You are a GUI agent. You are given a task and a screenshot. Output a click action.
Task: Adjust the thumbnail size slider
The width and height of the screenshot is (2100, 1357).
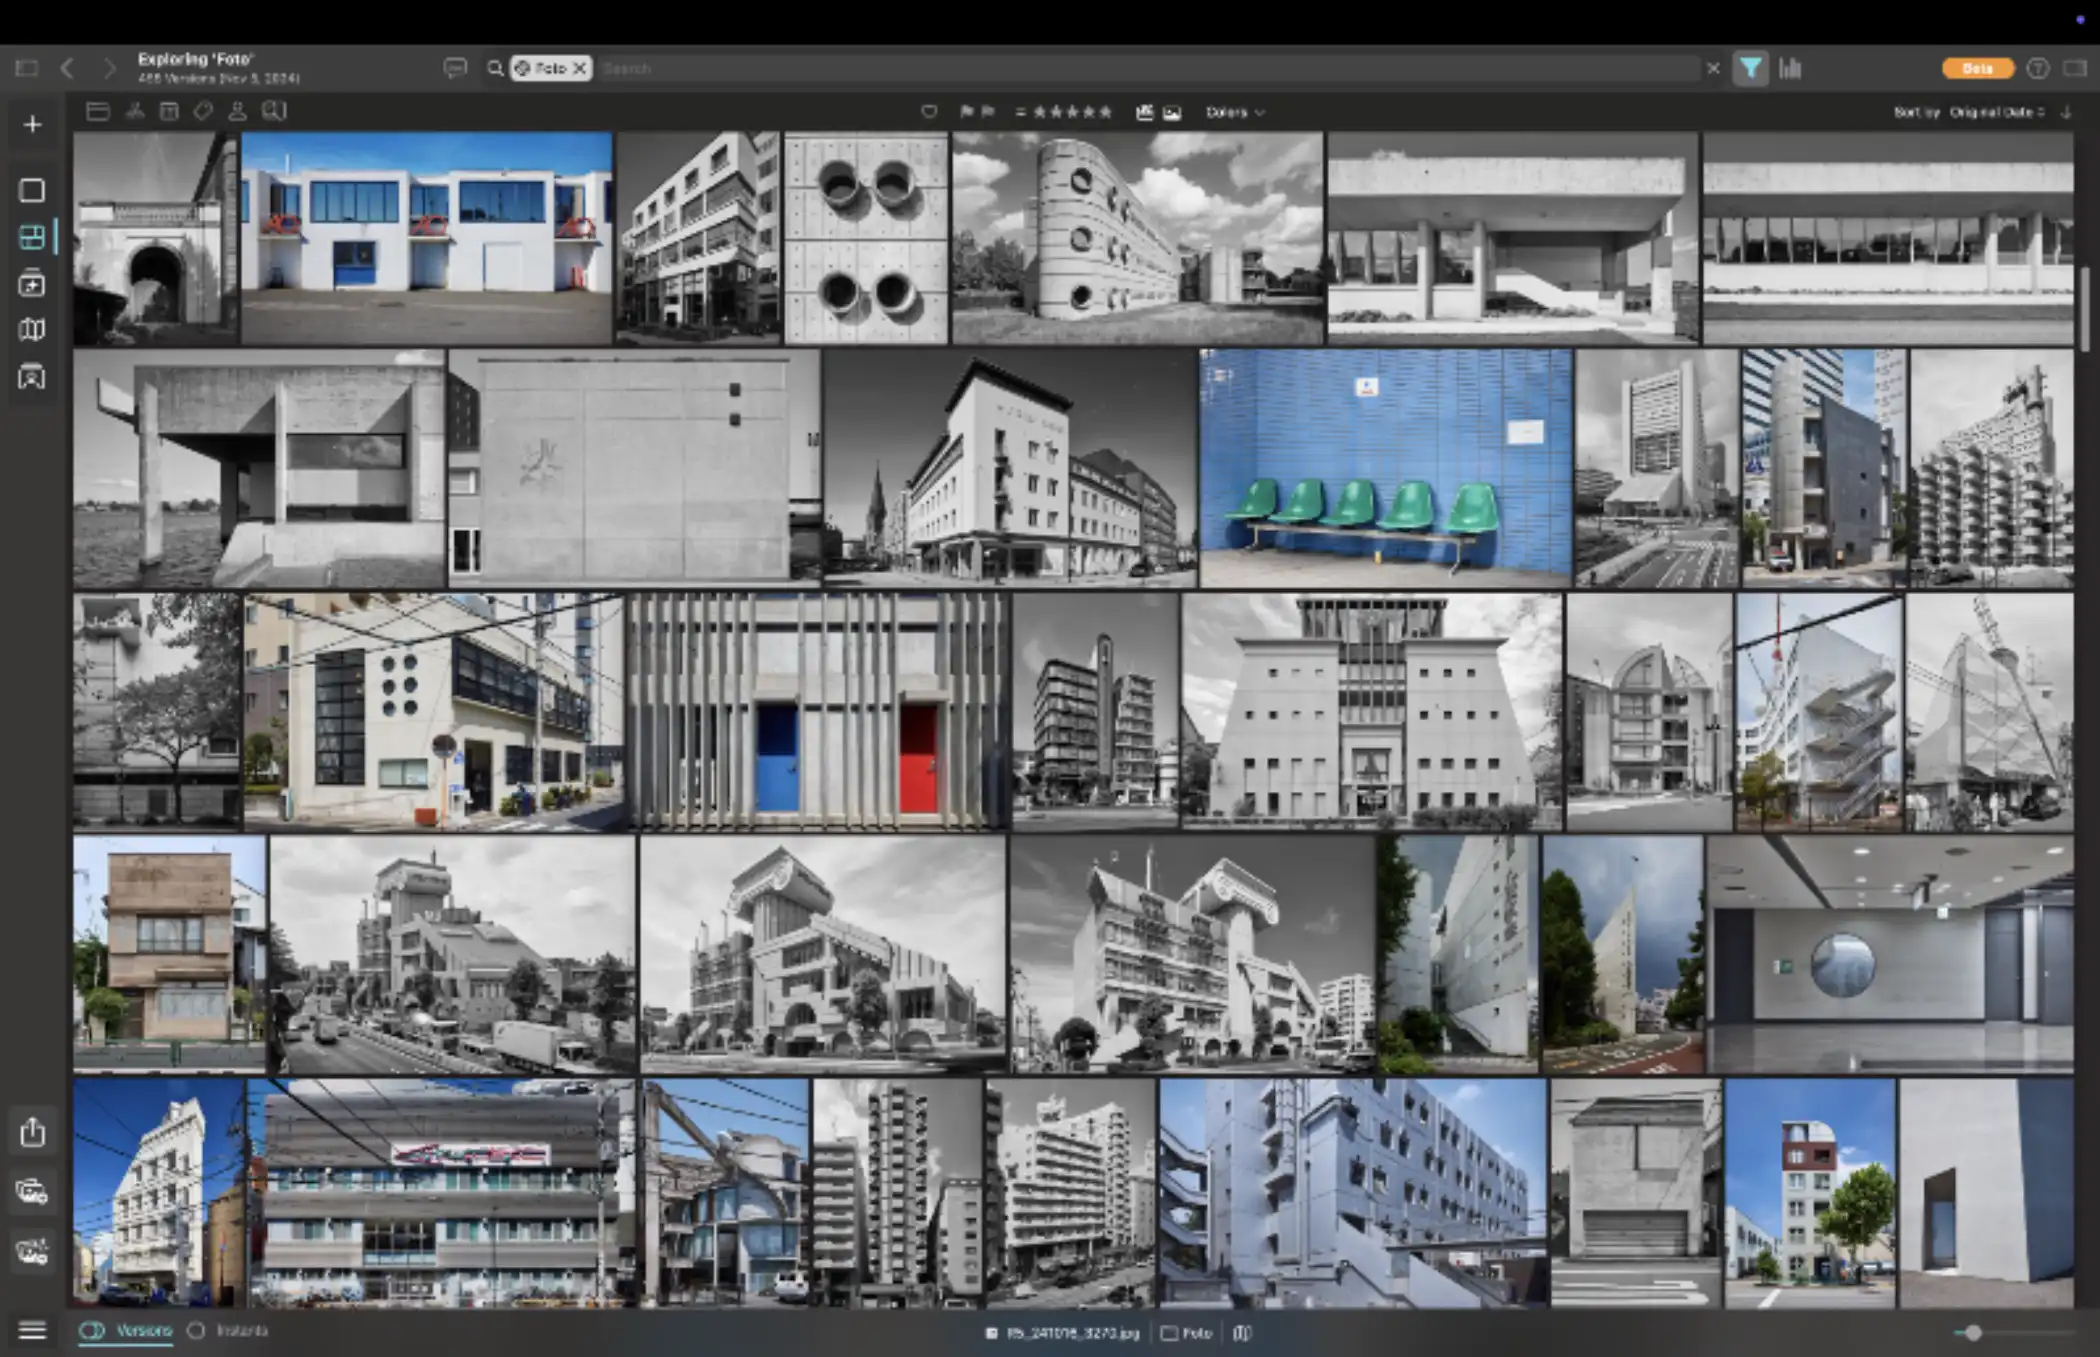point(1973,1332)
